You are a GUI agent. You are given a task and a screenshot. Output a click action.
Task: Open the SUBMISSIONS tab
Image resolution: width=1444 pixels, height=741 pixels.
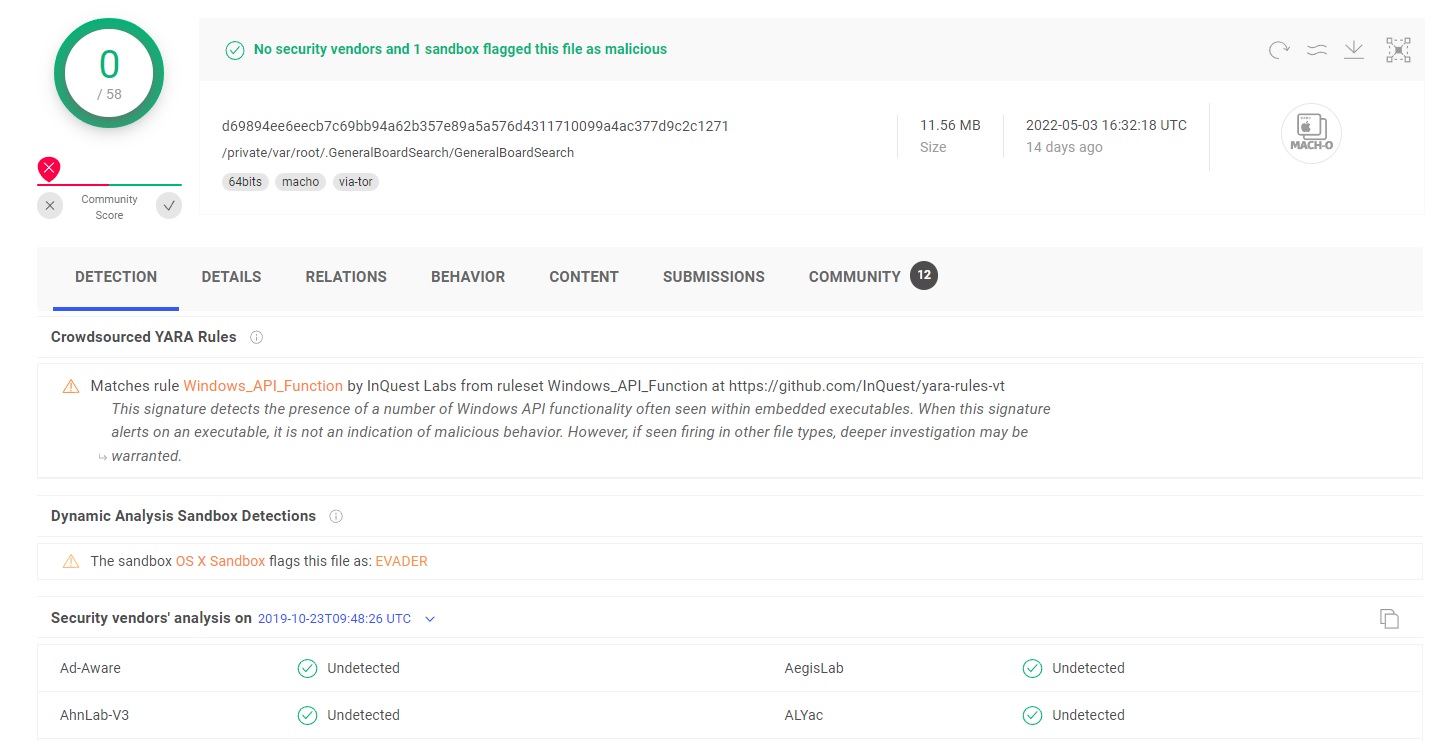(x=714, y=277)
